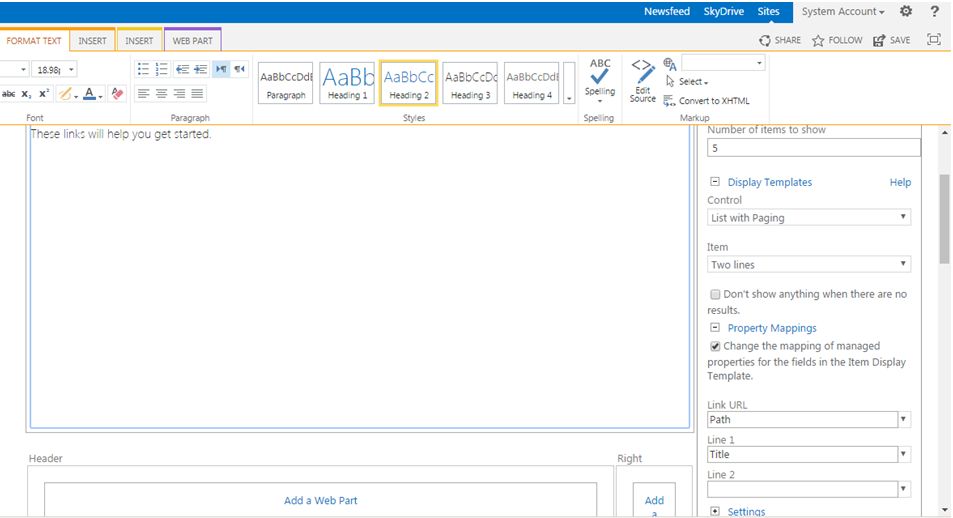The width and height of the screenshot is (953, 518).
Task: Apply text highlight color
Action: click(64, 94)
